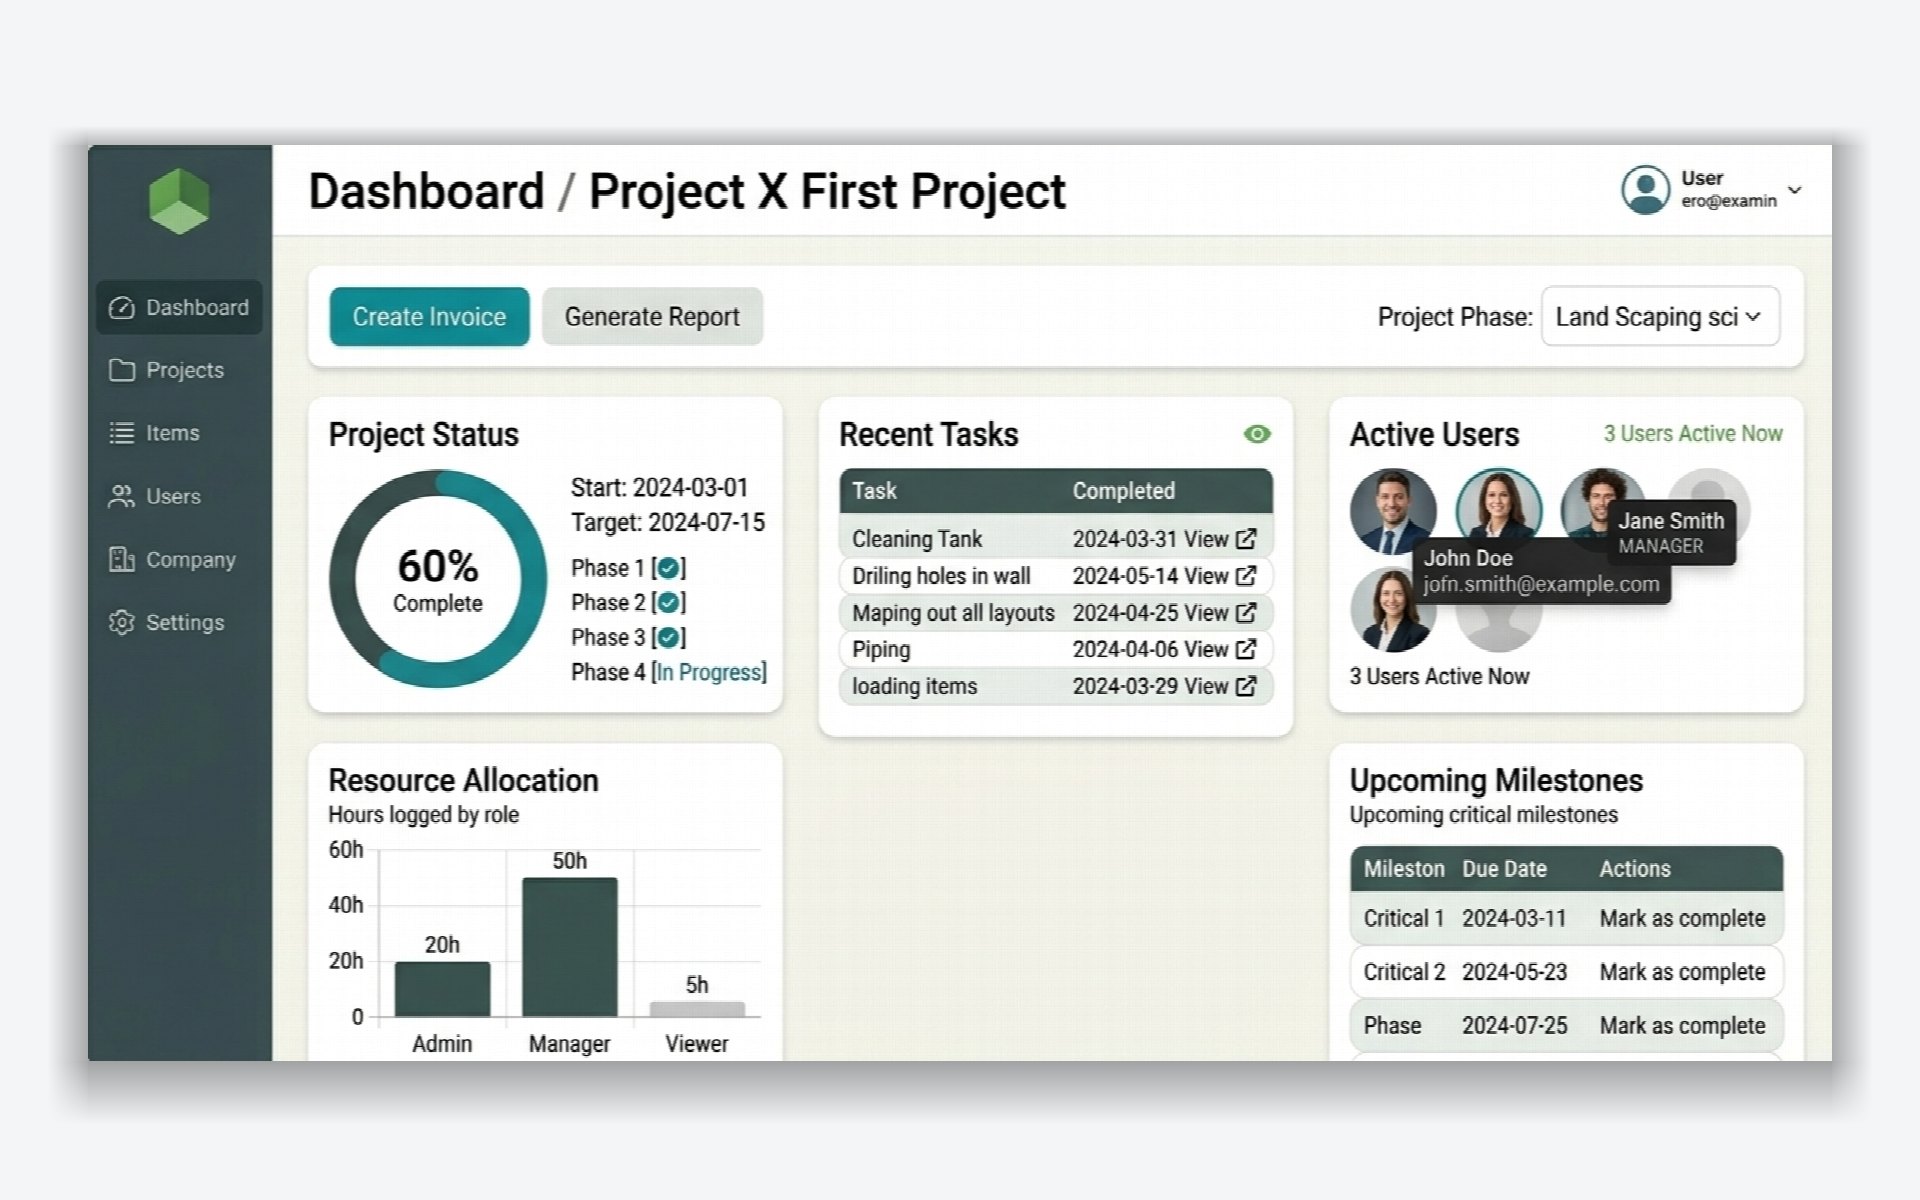Expand the user account chevron
Viewport: 1920px width, 1200px height.
coord(1795,190)
